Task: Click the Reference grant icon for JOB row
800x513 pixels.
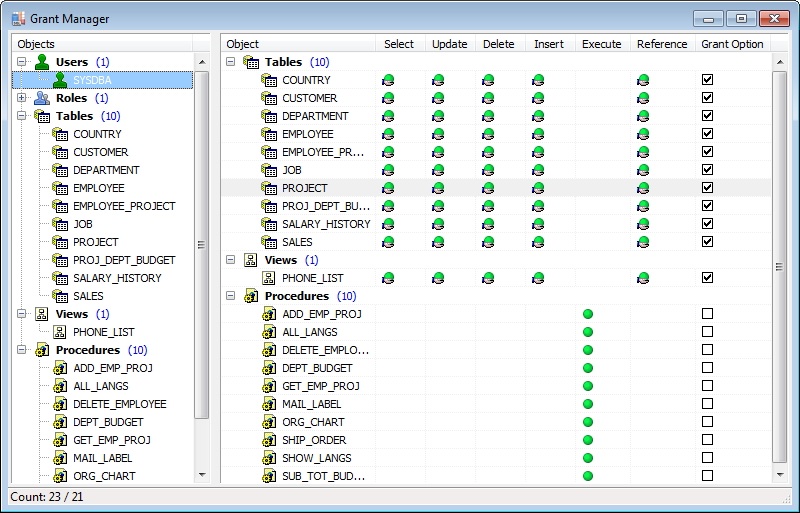Action: pyautogui.click(x=643, y=170)
